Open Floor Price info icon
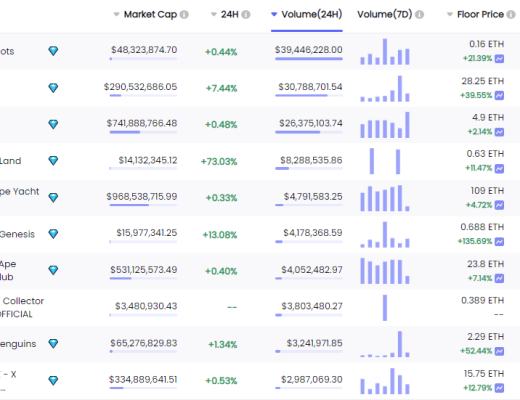Screen dimensions: 520x400 [x=511, y=15]
